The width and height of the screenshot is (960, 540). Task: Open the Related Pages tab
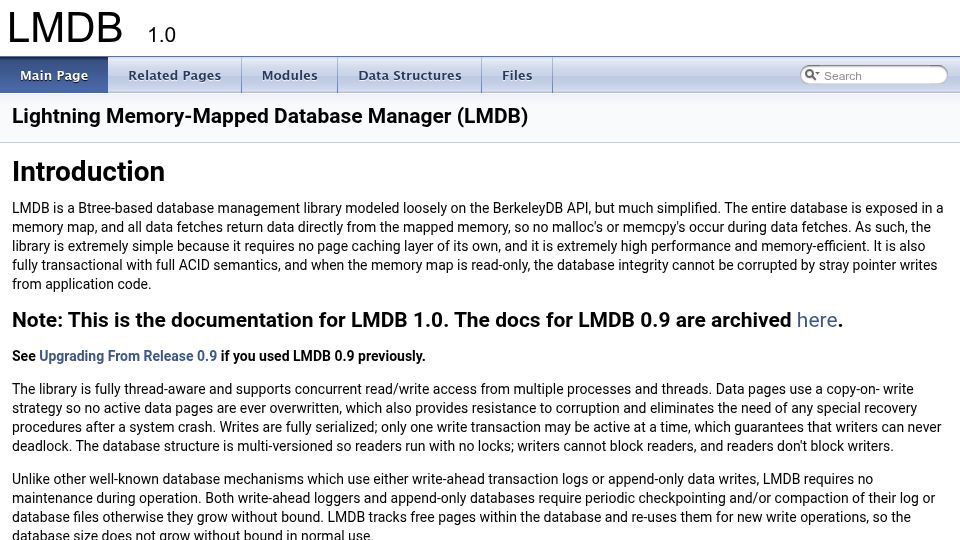[x=174, y=75]
